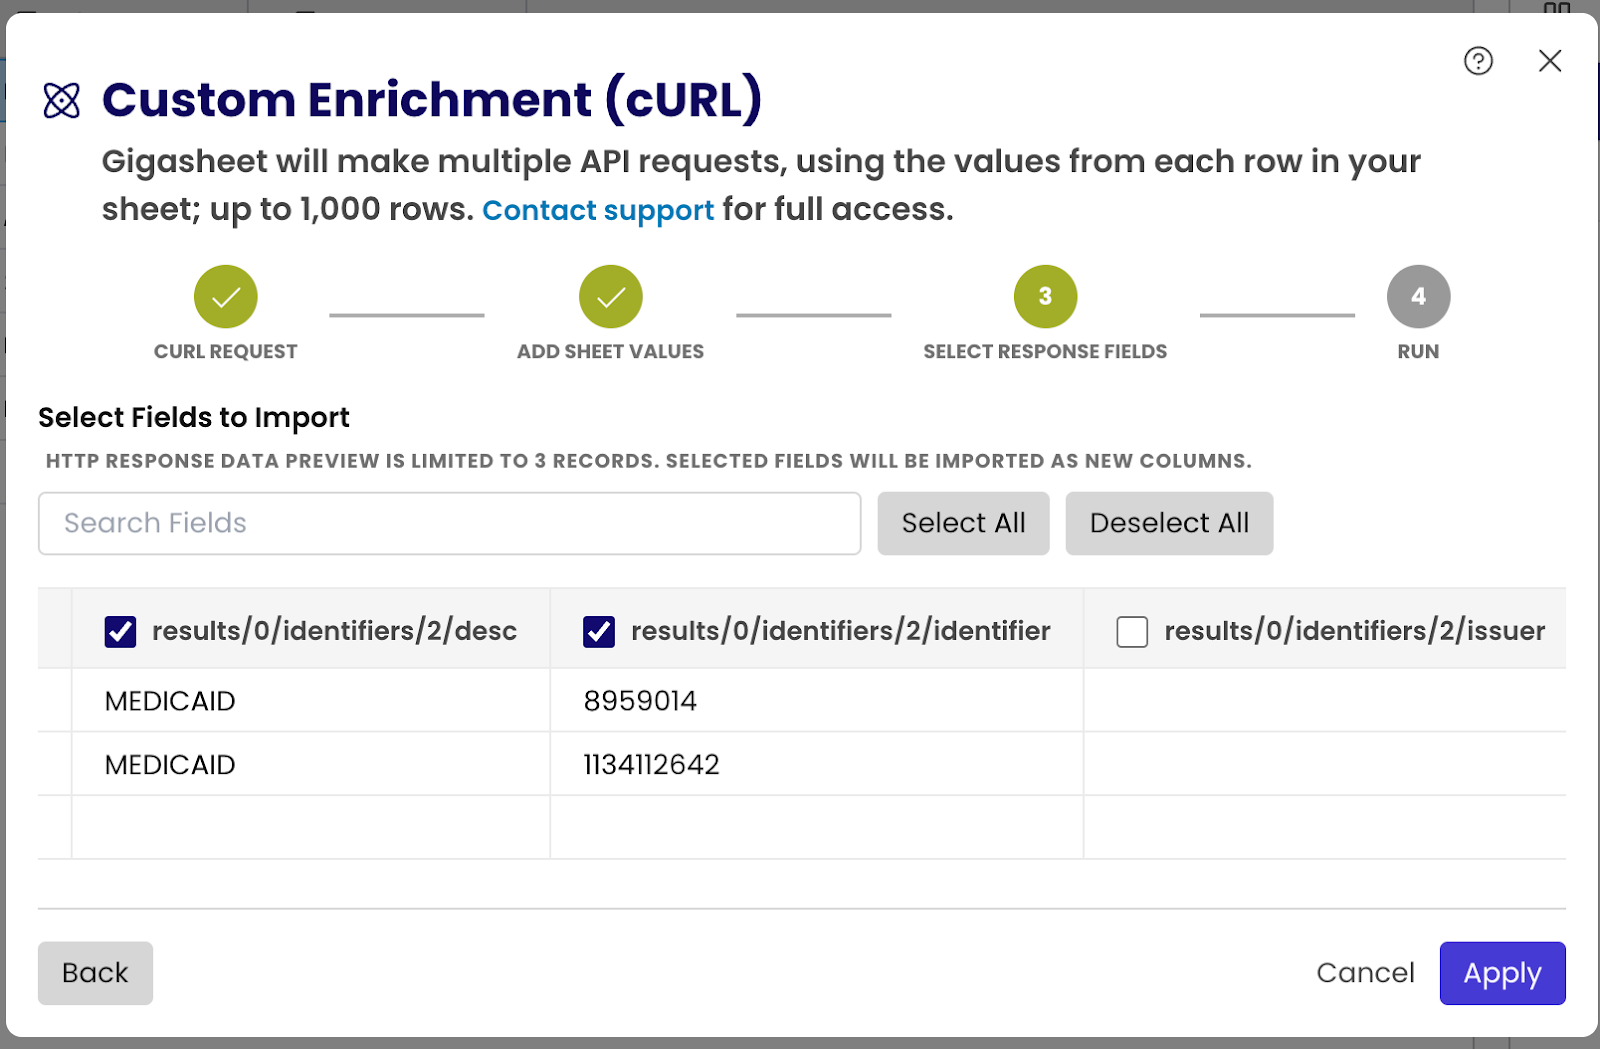Select the first MEDICAID preview cell
Screen dimensions: 1600x1049
(x=170, y=700)
